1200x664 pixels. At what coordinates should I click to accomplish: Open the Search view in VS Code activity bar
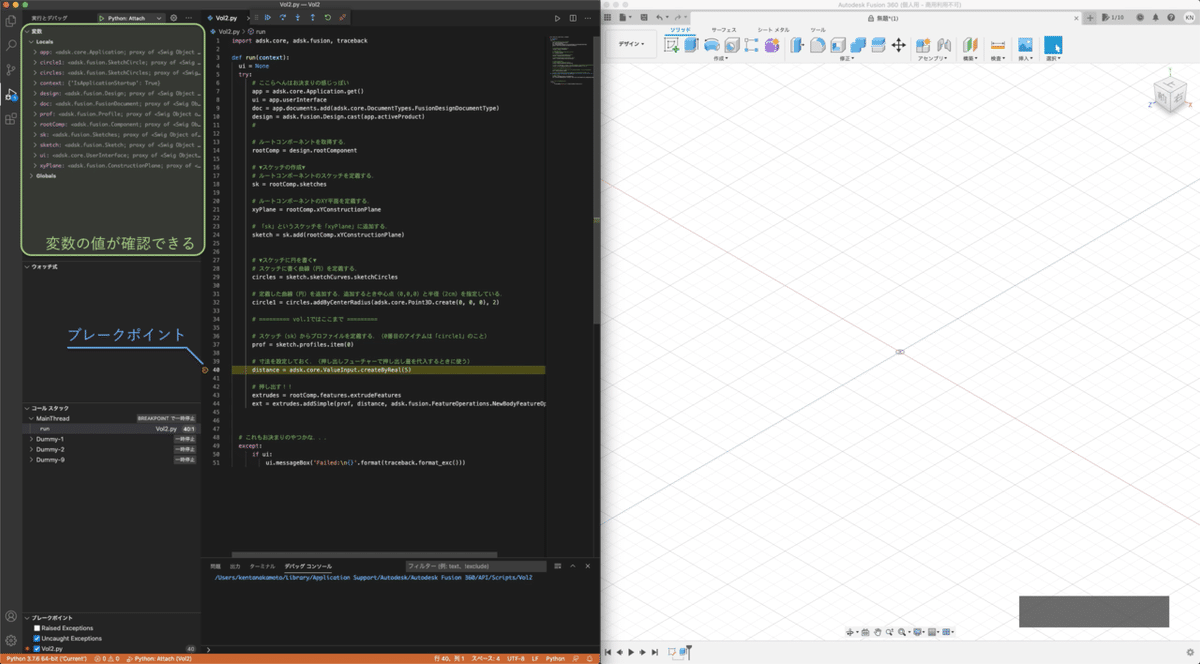click(10, 46)
